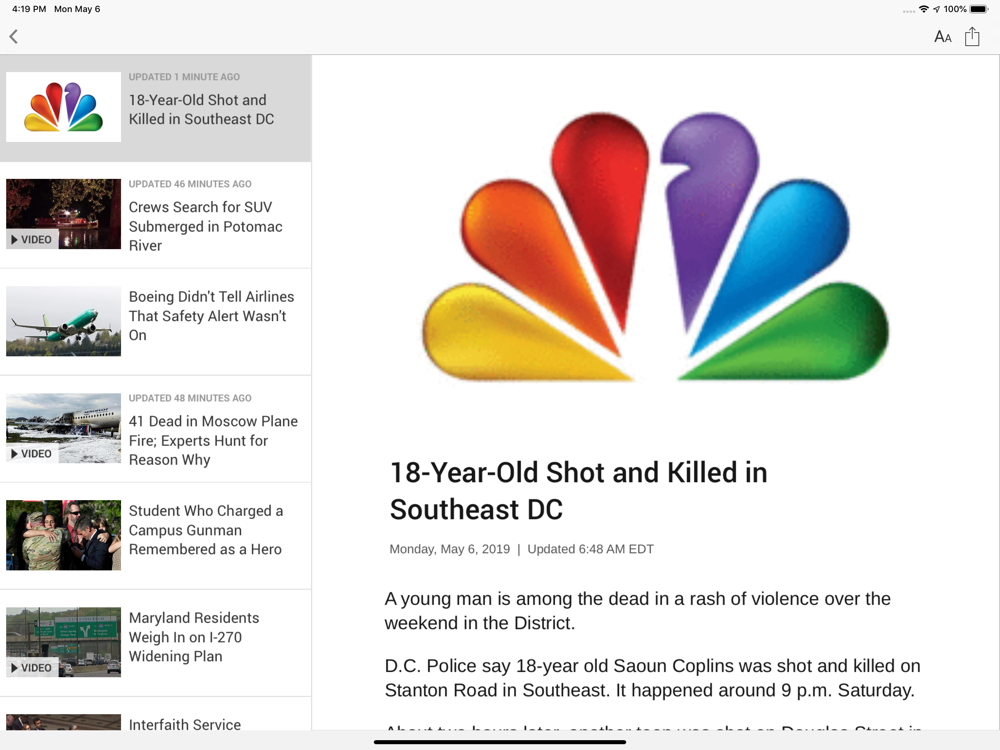The image size is (1000, 750).
Task: Tap 'UPDATED 46 MINUTES AGO' label
Action: (190, 184)
